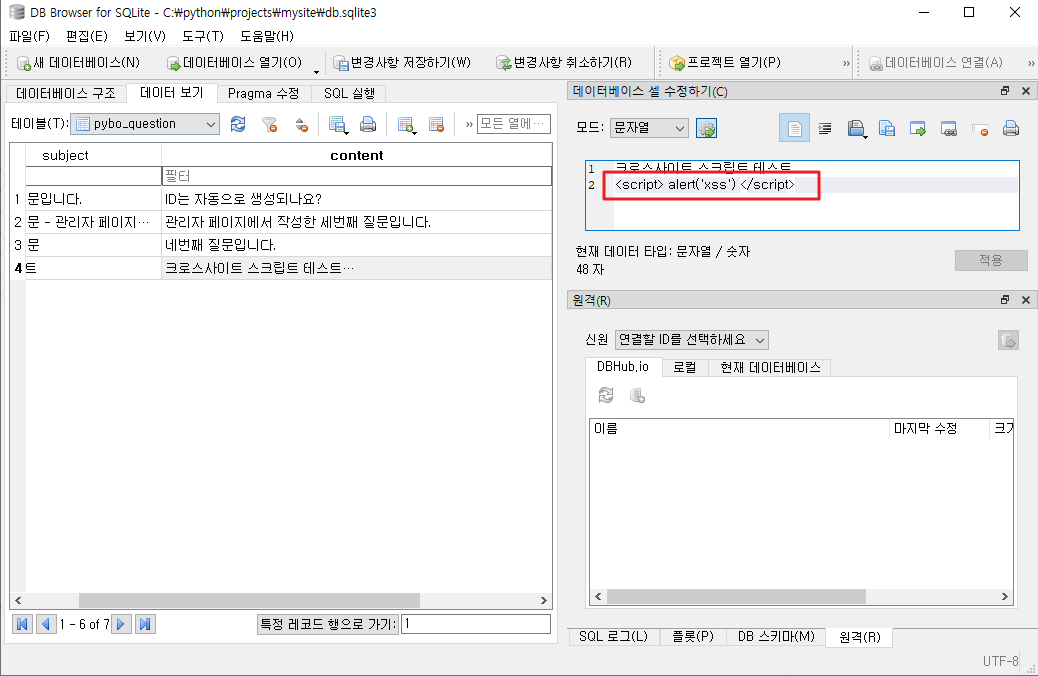Click Revert Changes (변경사항 취소하기) button
Screen dimensions: 1038x676
click(564, 63)
